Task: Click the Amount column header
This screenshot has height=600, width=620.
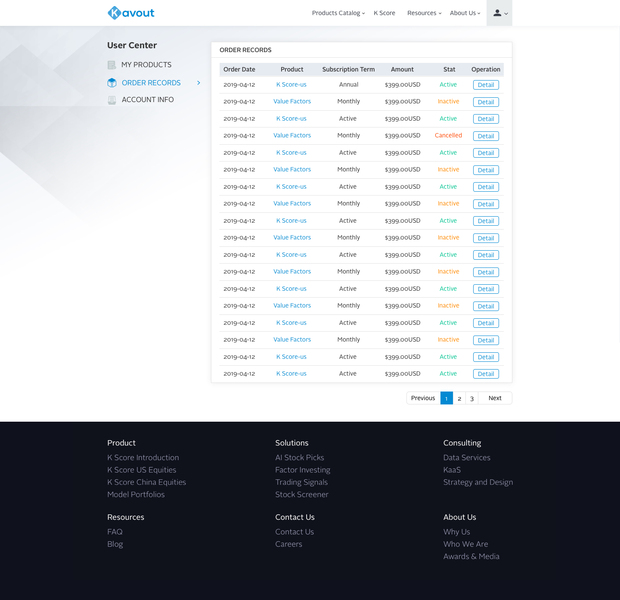Action: [402, 69]
